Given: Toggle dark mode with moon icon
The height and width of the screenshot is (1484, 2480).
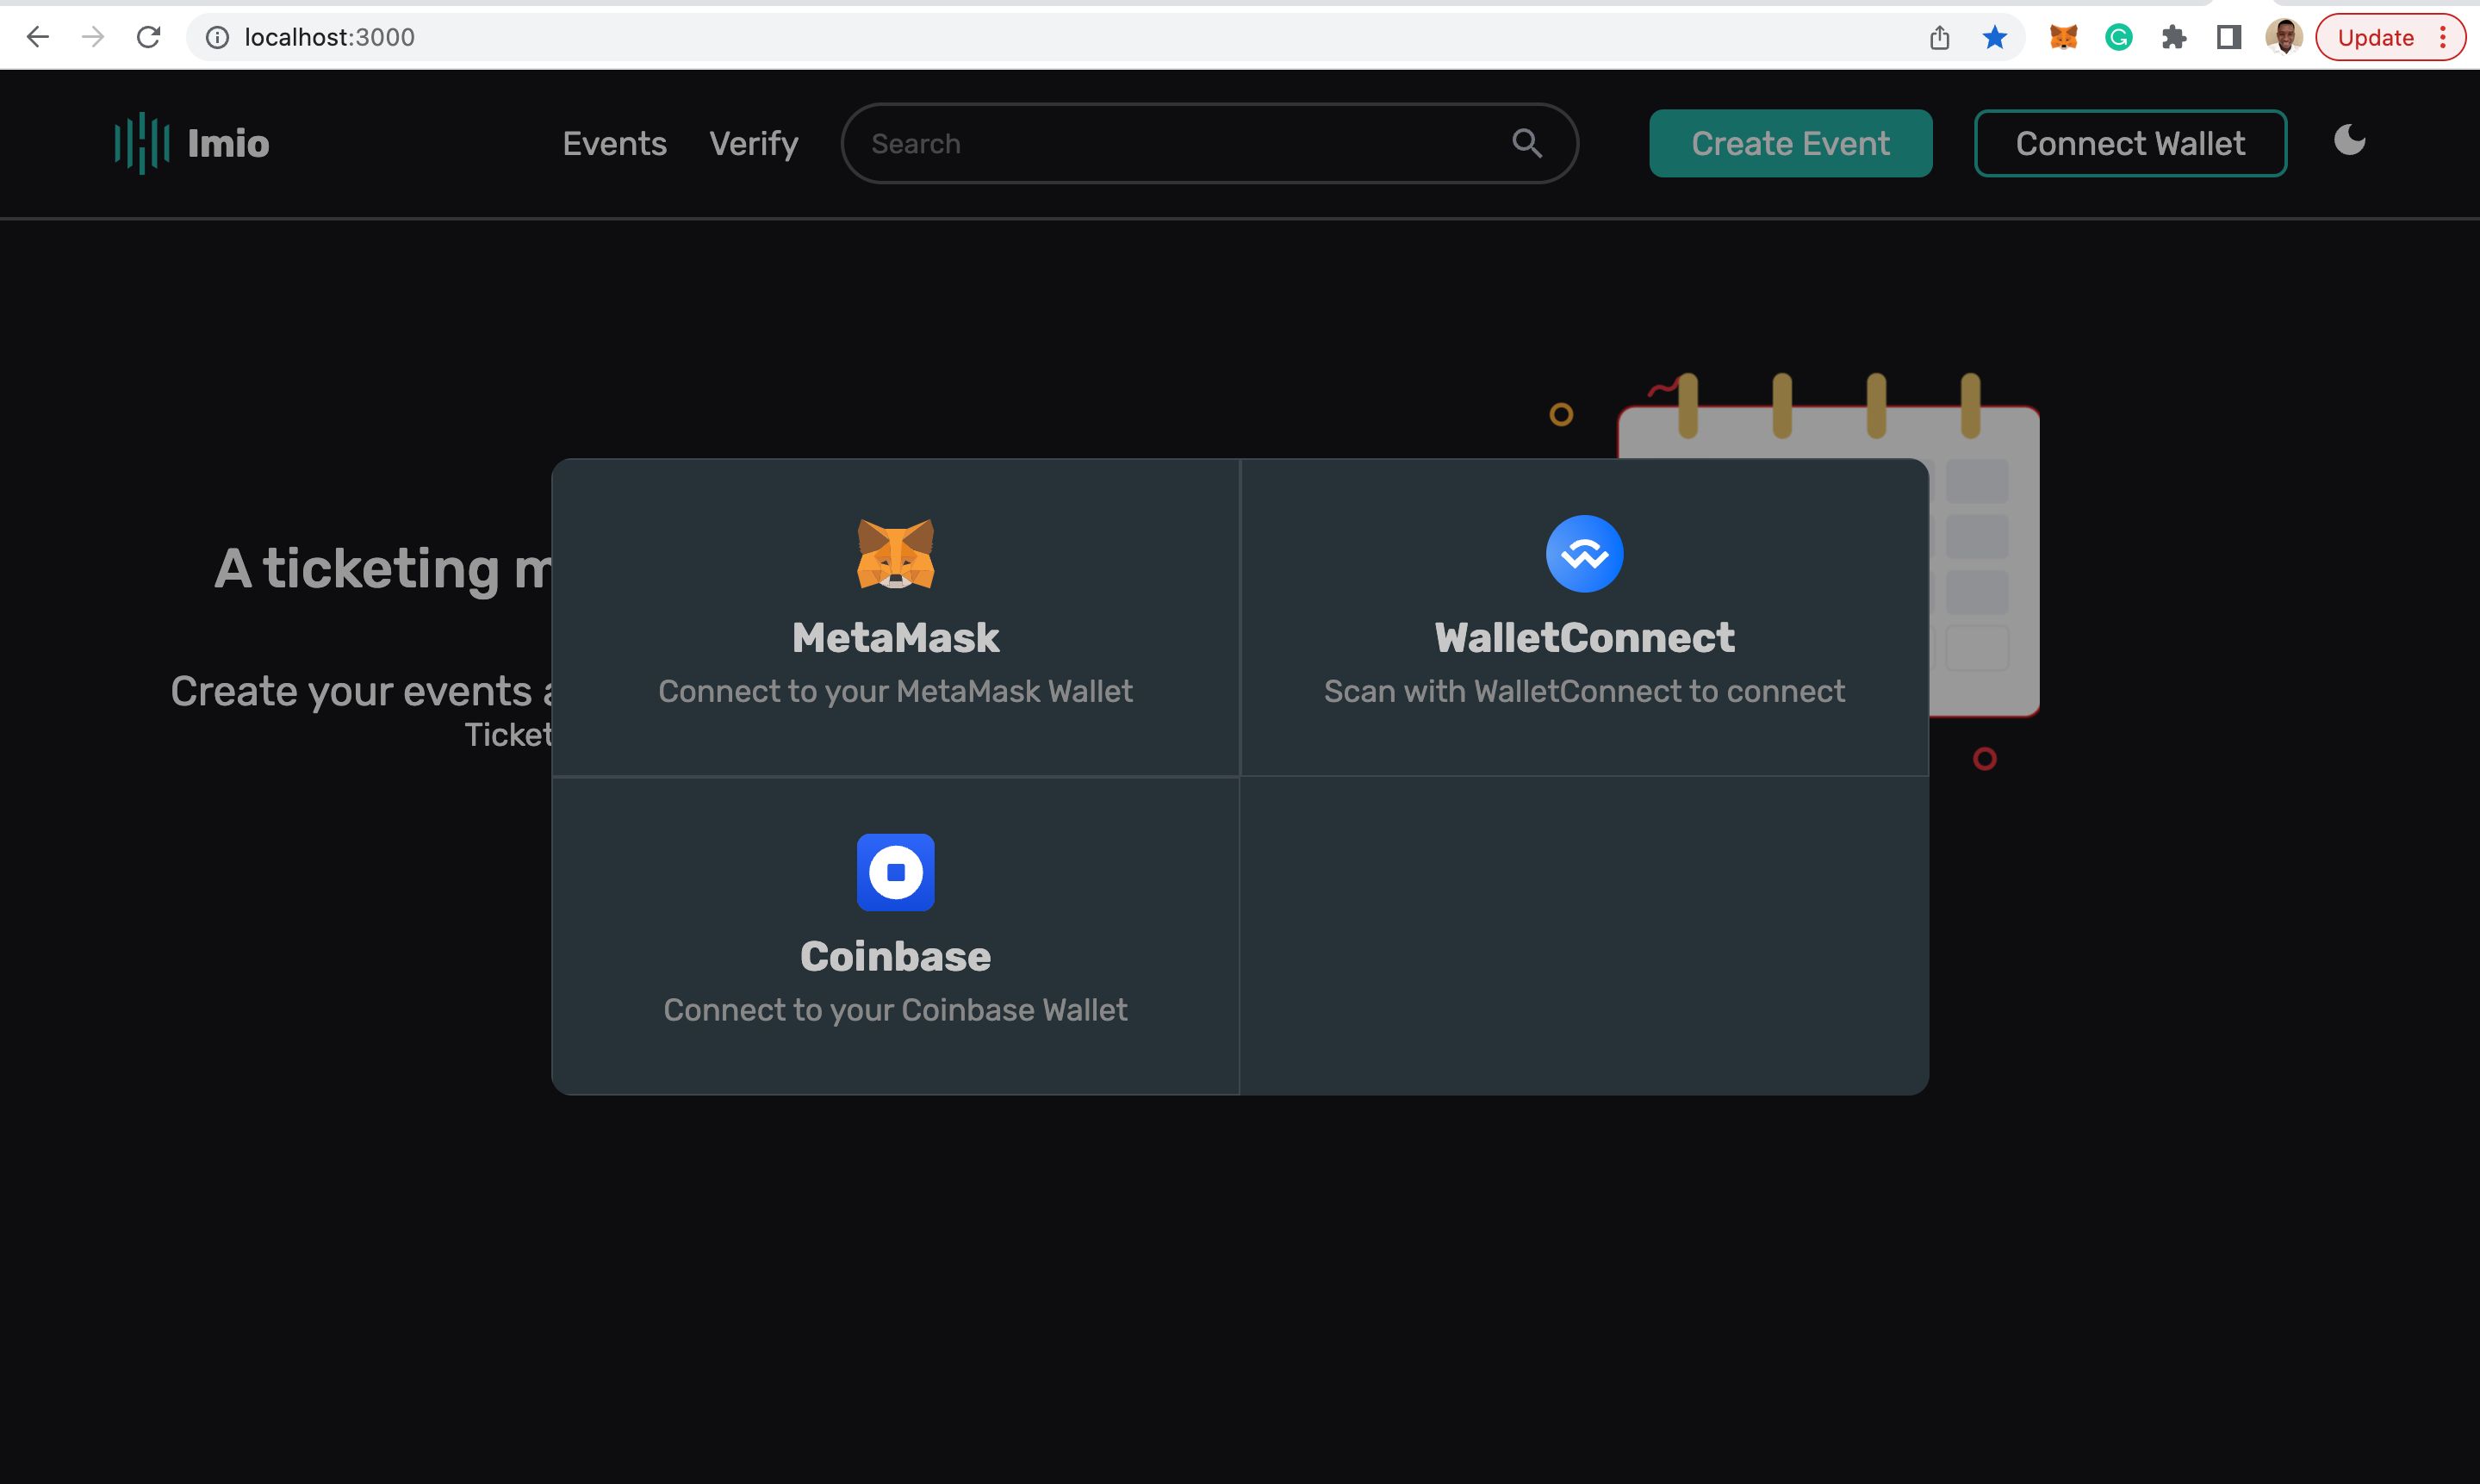Looking at the screenshot, I should pyautogui.click(x=2349, y=140).
